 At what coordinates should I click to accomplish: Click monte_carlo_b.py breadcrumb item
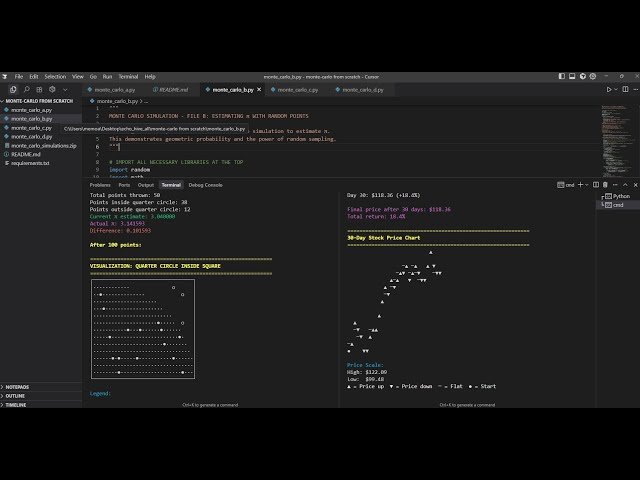117,101
